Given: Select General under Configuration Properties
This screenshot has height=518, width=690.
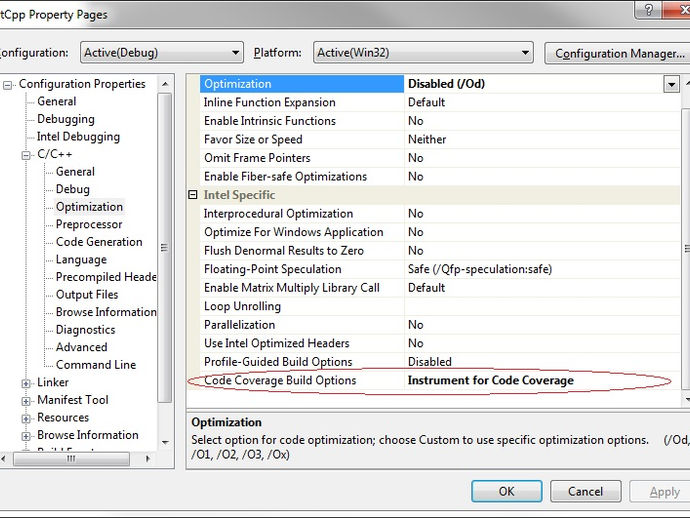Looking at the screenshot, I should click(57, 101).
